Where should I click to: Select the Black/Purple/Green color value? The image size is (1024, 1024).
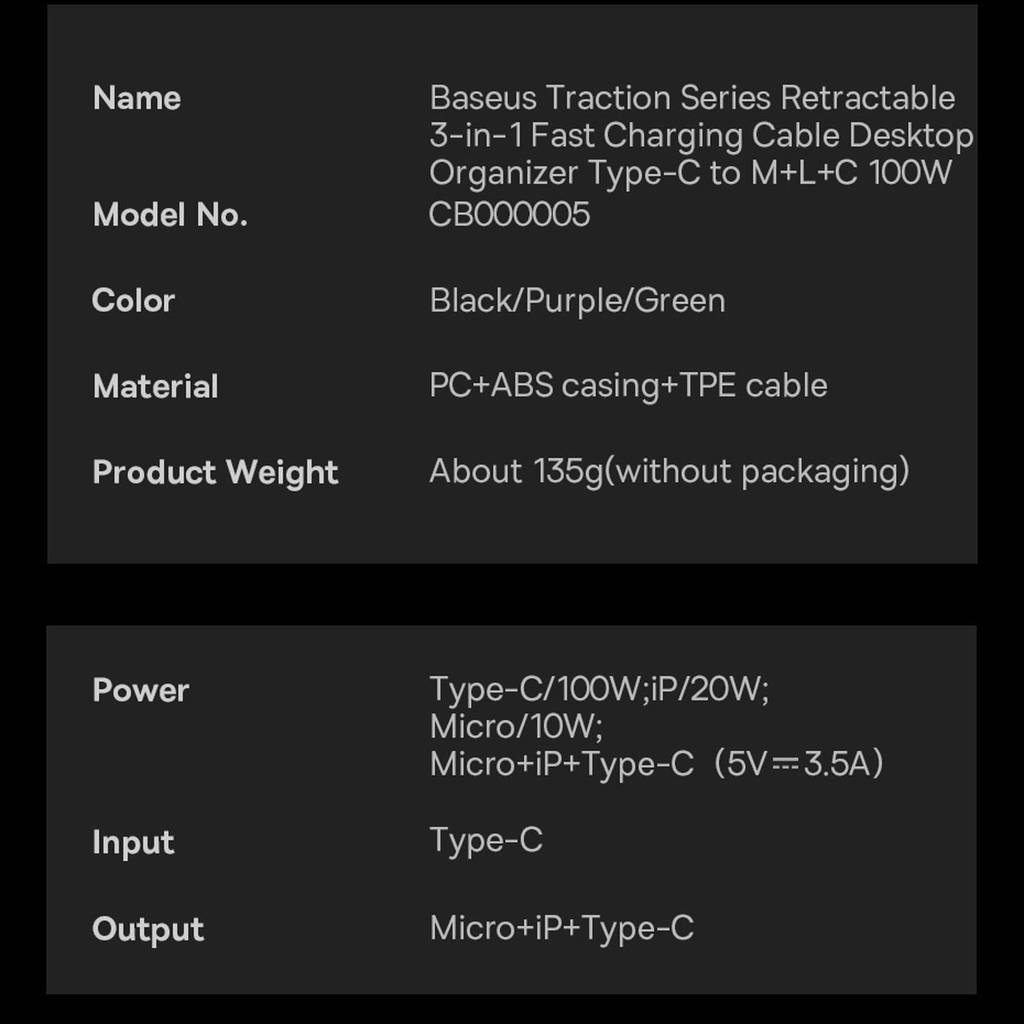(577, 300)
